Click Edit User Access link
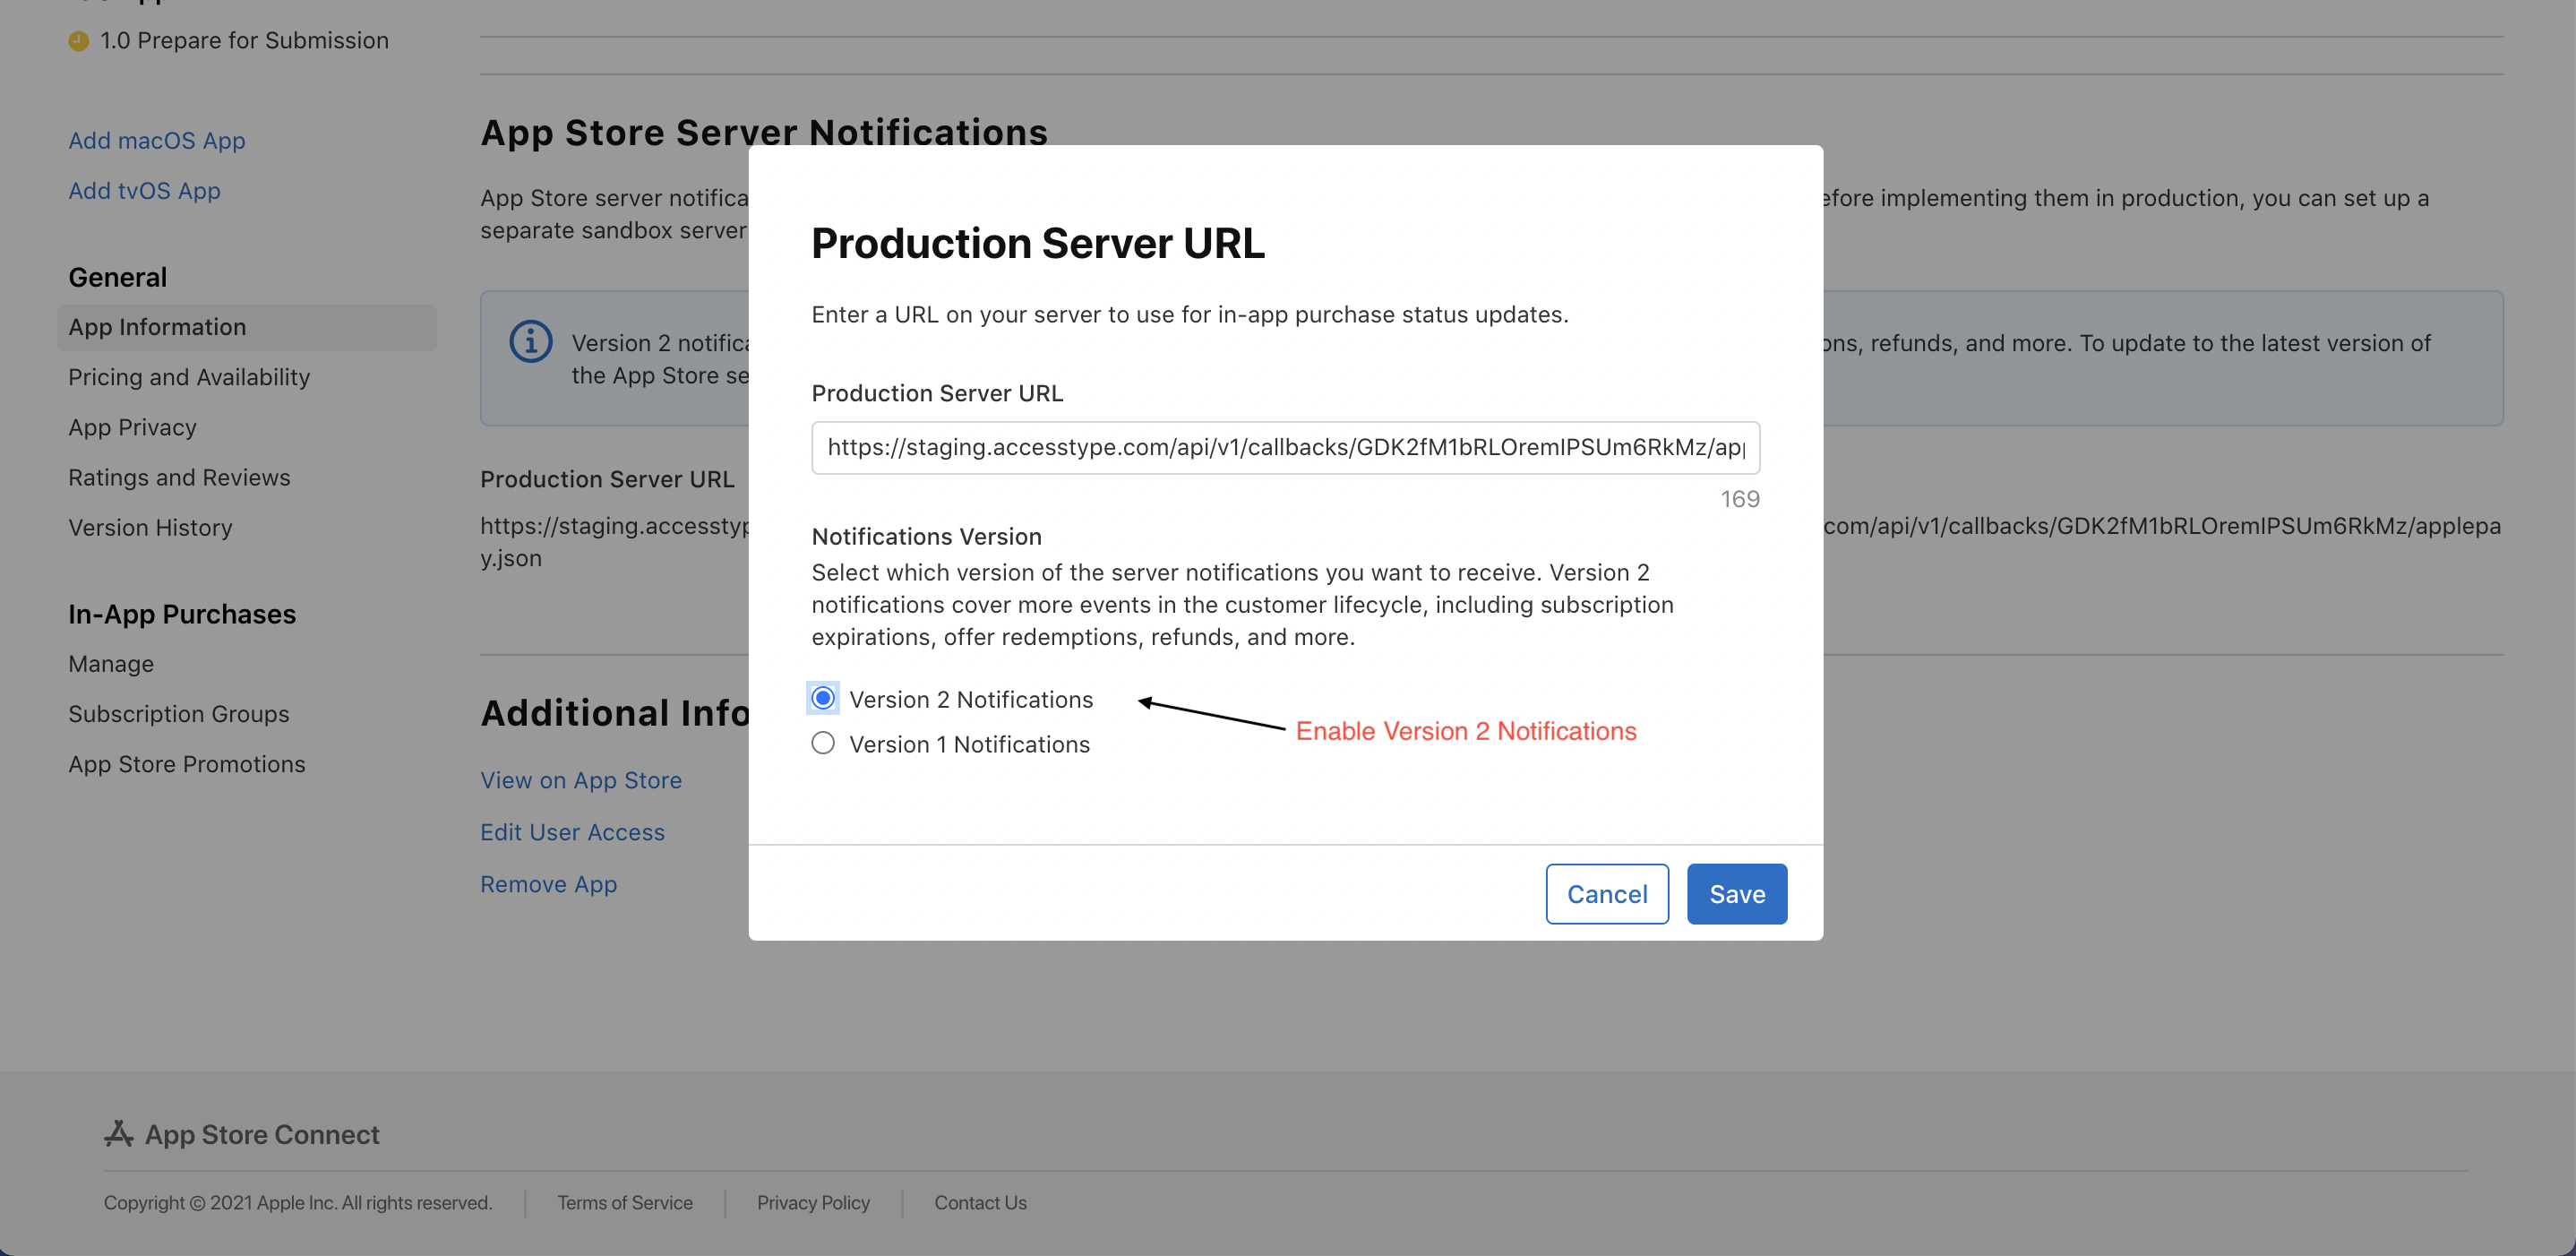The image size is (2576, 1256). click(572, 831)
